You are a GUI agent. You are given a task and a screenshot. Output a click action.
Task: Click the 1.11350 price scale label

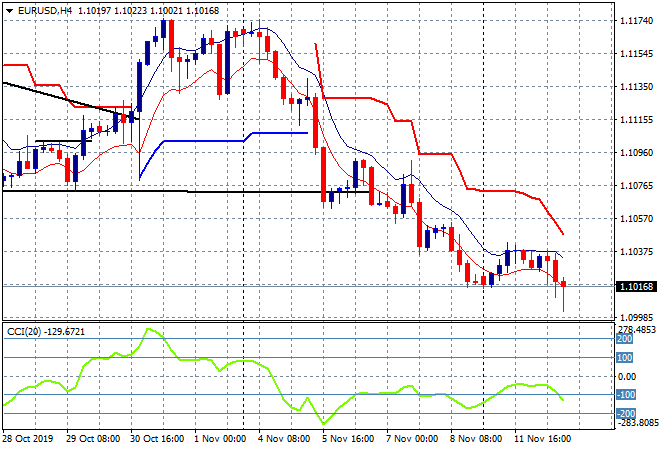coord(637,87)
